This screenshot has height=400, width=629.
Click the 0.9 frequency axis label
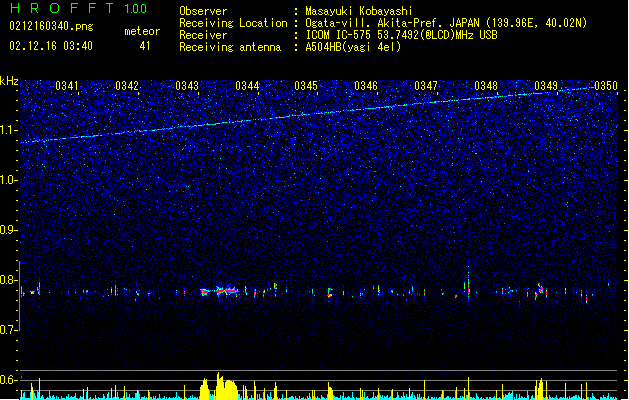8,230
